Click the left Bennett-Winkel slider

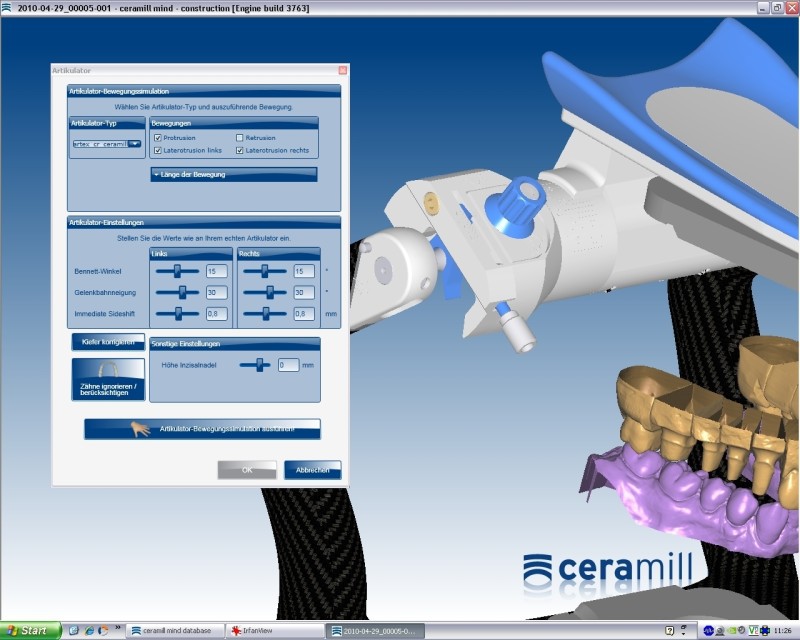pos(176,271)
